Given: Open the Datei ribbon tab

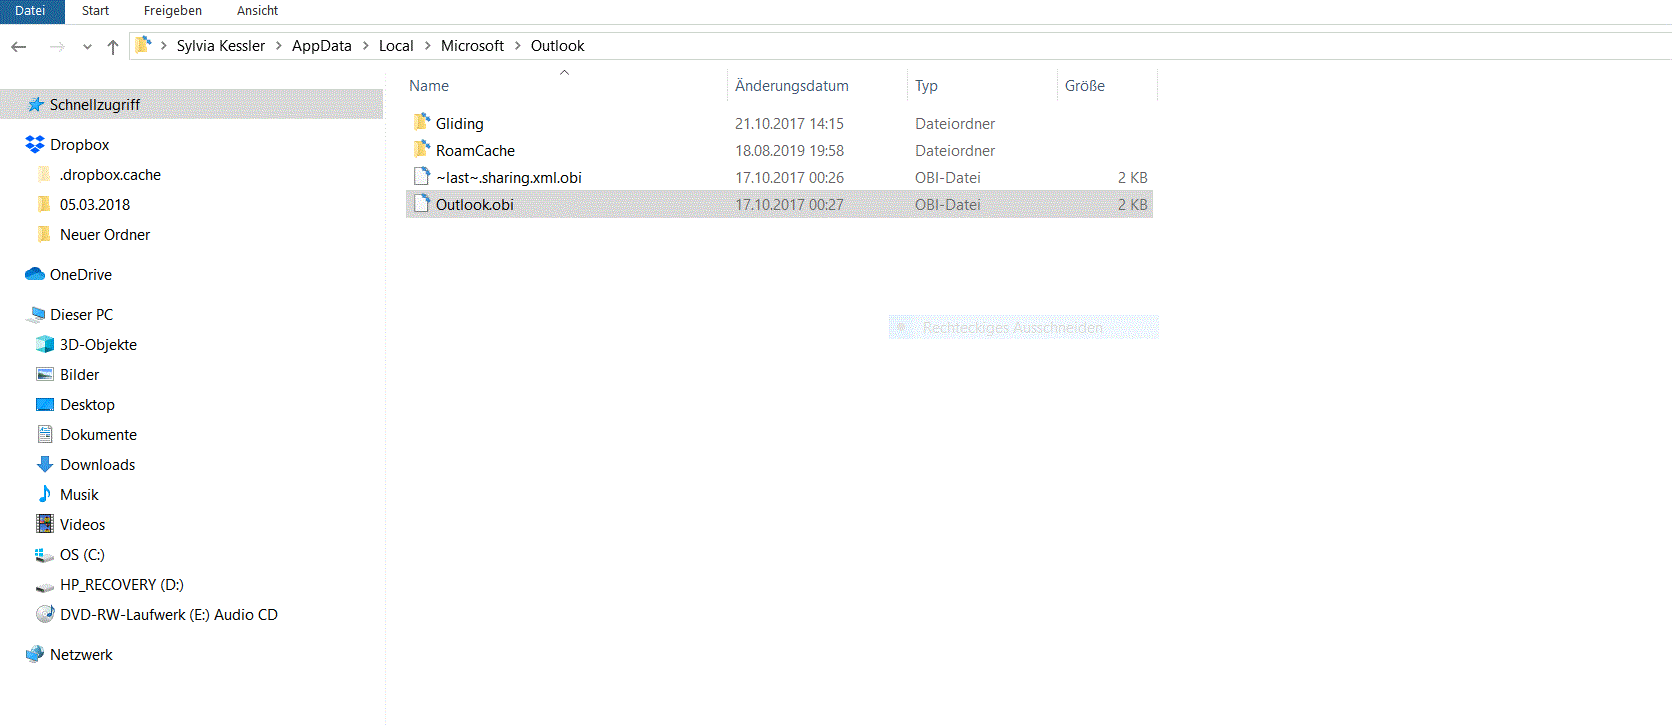Looking at the screenshot, I should pyautogui.click(x=31, y=11).
